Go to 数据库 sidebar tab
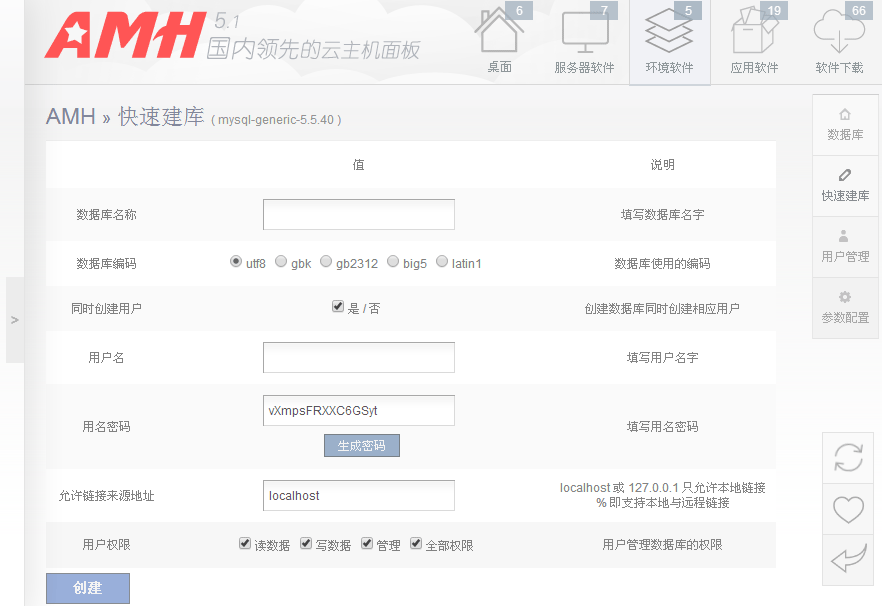882x606 pixels. click(x=845, y=125)
